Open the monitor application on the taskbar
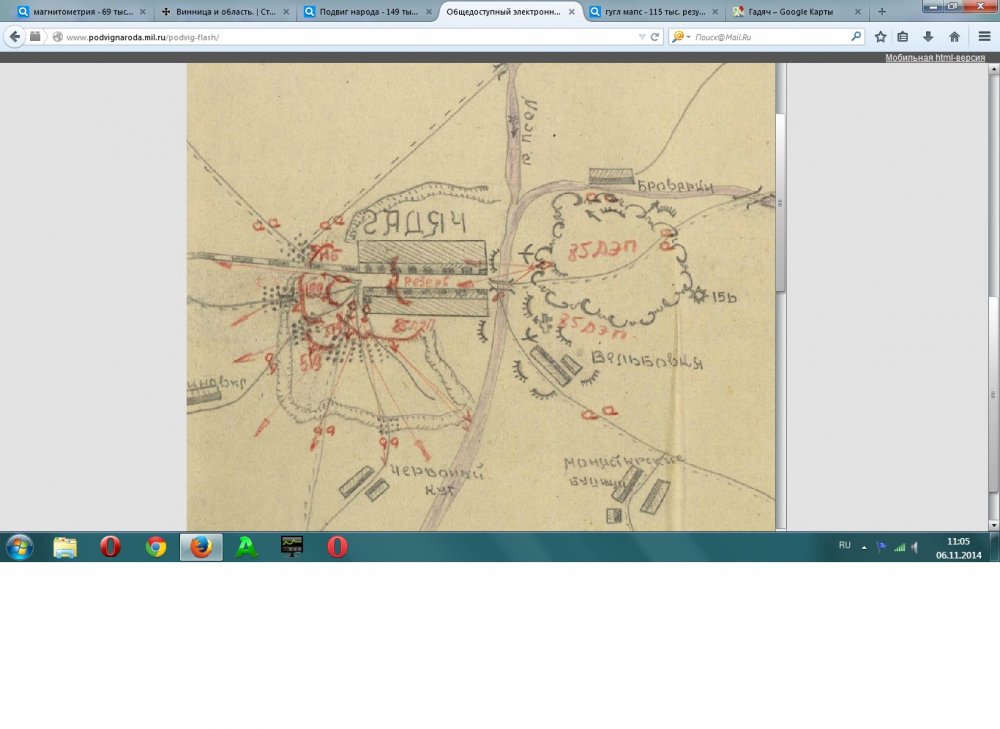 292,547
